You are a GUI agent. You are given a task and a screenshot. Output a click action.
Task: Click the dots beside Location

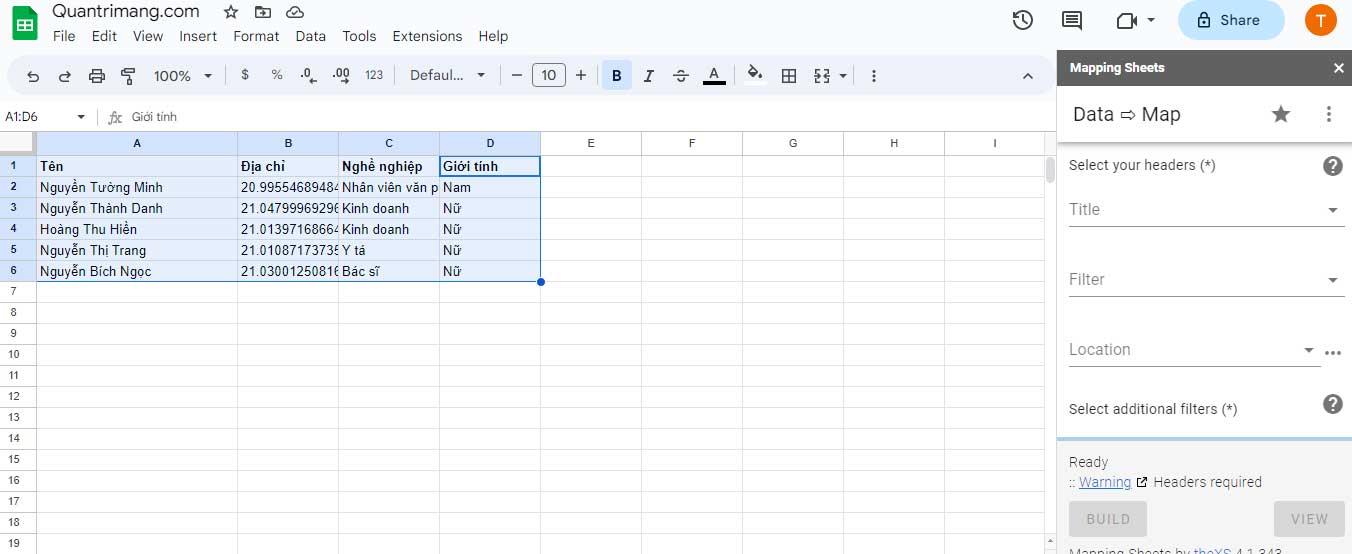1332,352
